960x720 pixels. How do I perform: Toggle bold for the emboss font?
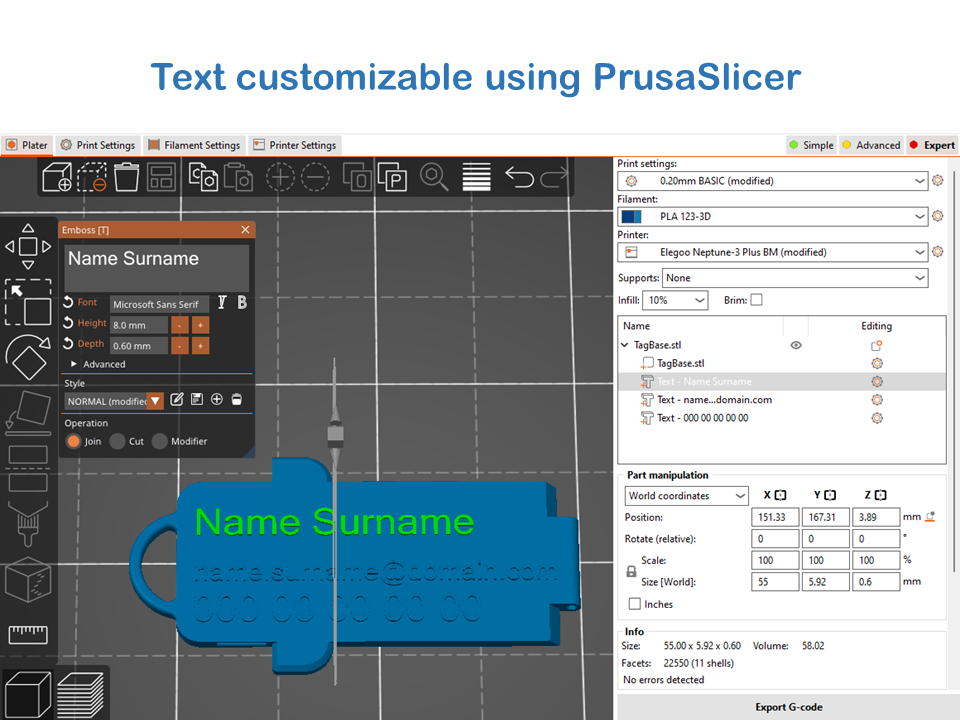[x=240, y=303]
